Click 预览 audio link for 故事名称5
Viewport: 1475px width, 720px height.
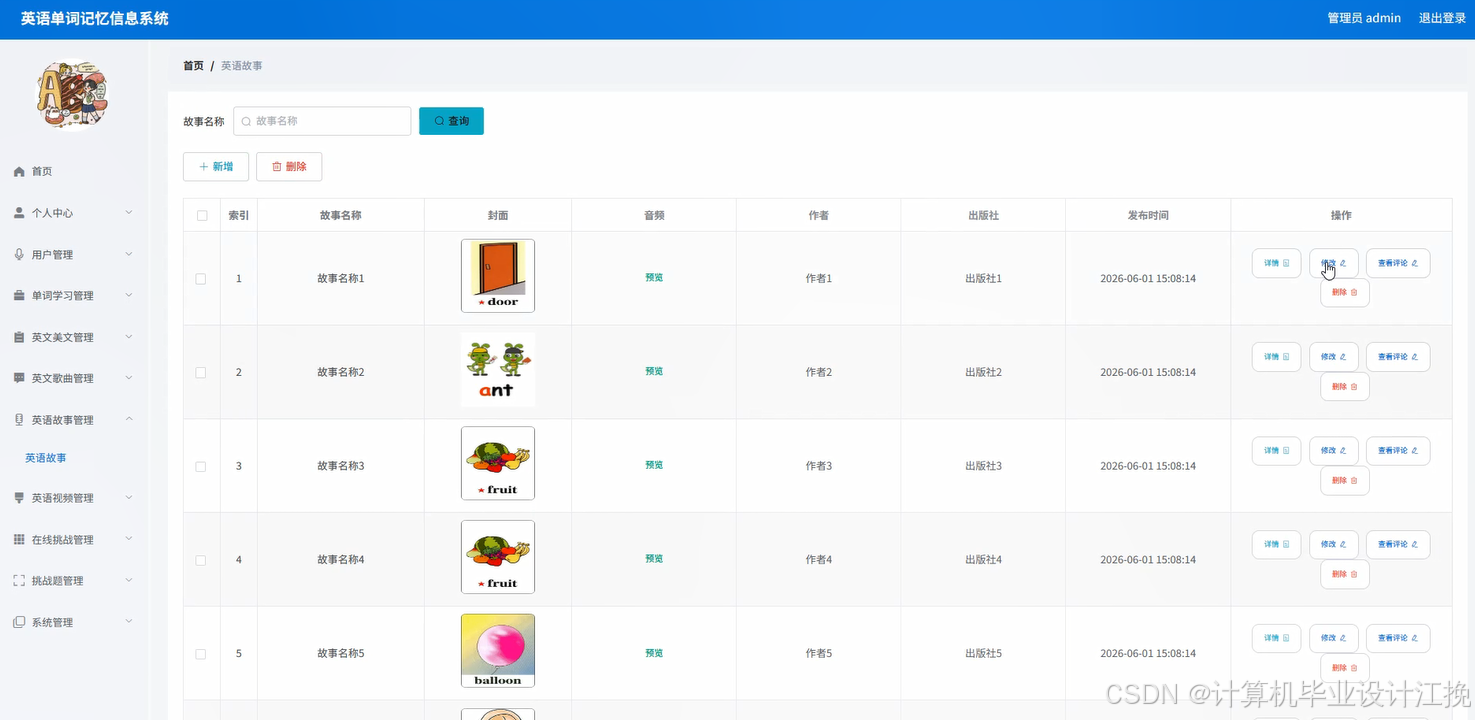tap(654, 653)
